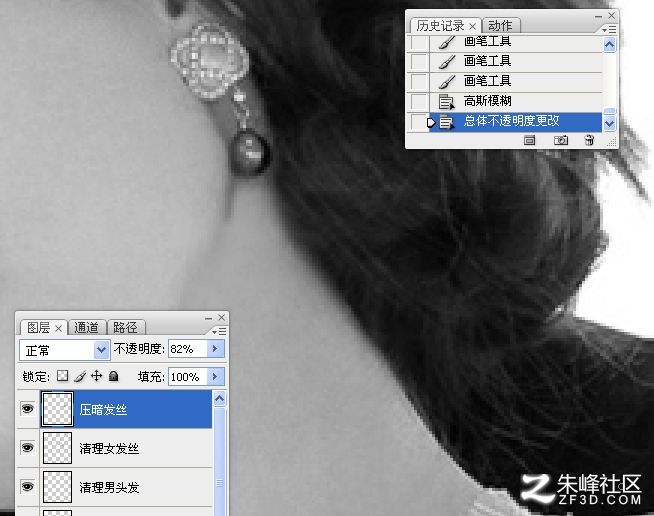Switch to the 通道 tab

(86, 327)
